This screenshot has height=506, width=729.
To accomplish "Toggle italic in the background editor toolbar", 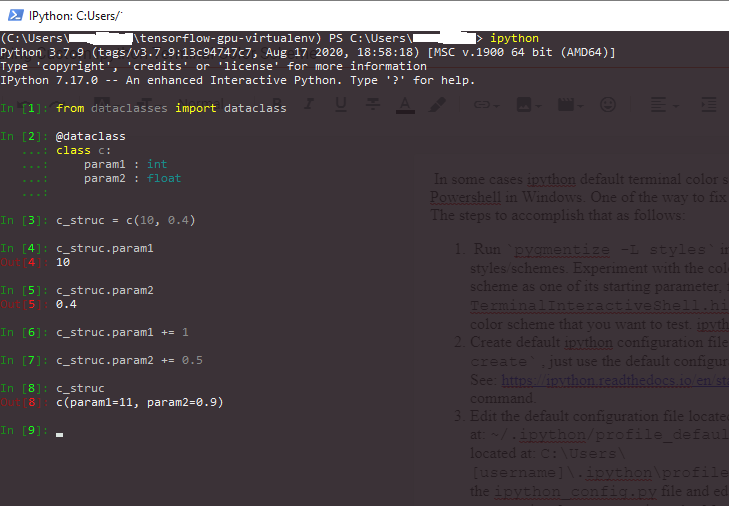I will [308, 104].
